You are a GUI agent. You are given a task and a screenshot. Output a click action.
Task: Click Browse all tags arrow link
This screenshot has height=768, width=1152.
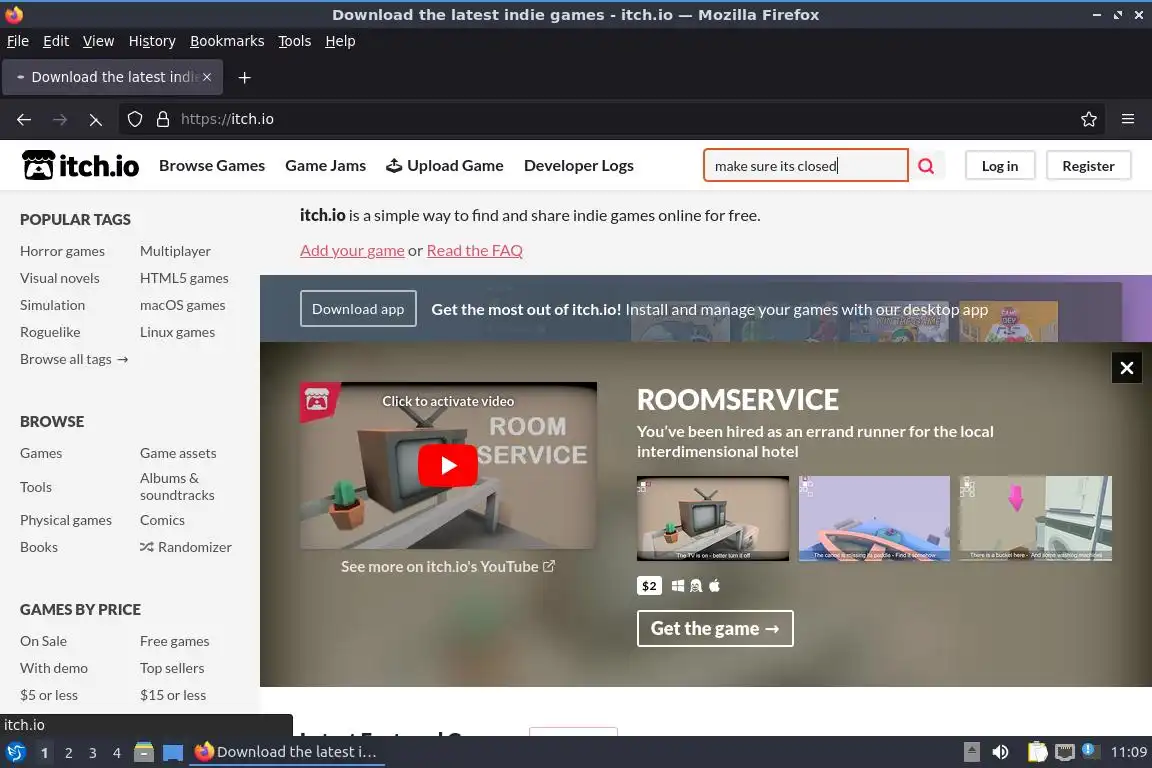coord(74,359)
